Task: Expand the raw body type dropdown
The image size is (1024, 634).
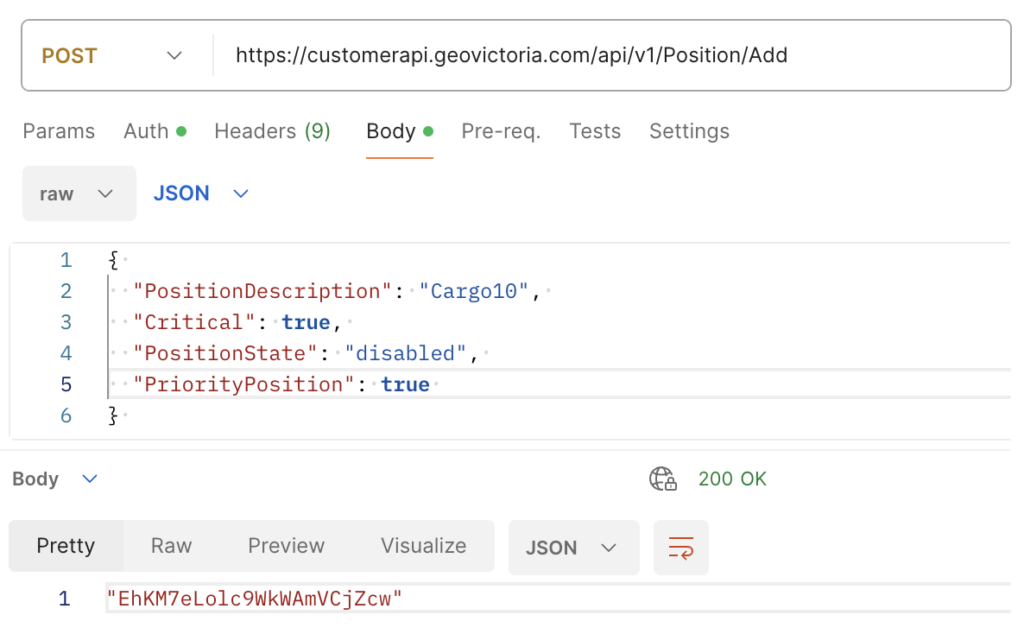Action: (x=78, y=194)
